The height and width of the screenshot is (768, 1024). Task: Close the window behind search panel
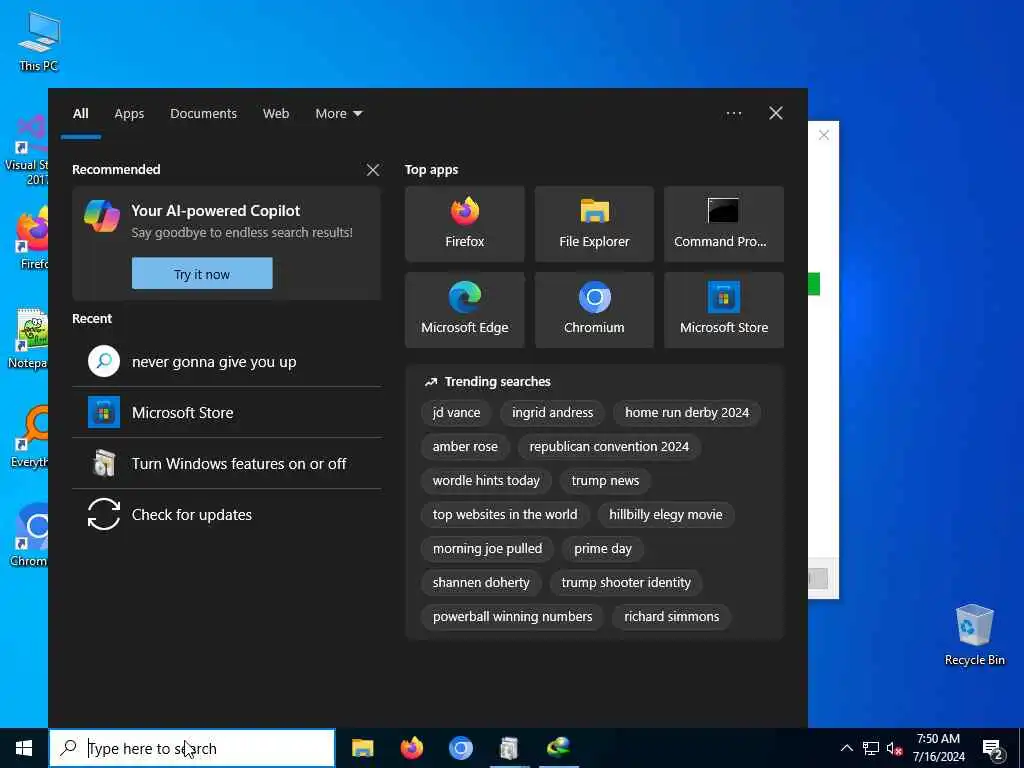[x=824, y=135]
